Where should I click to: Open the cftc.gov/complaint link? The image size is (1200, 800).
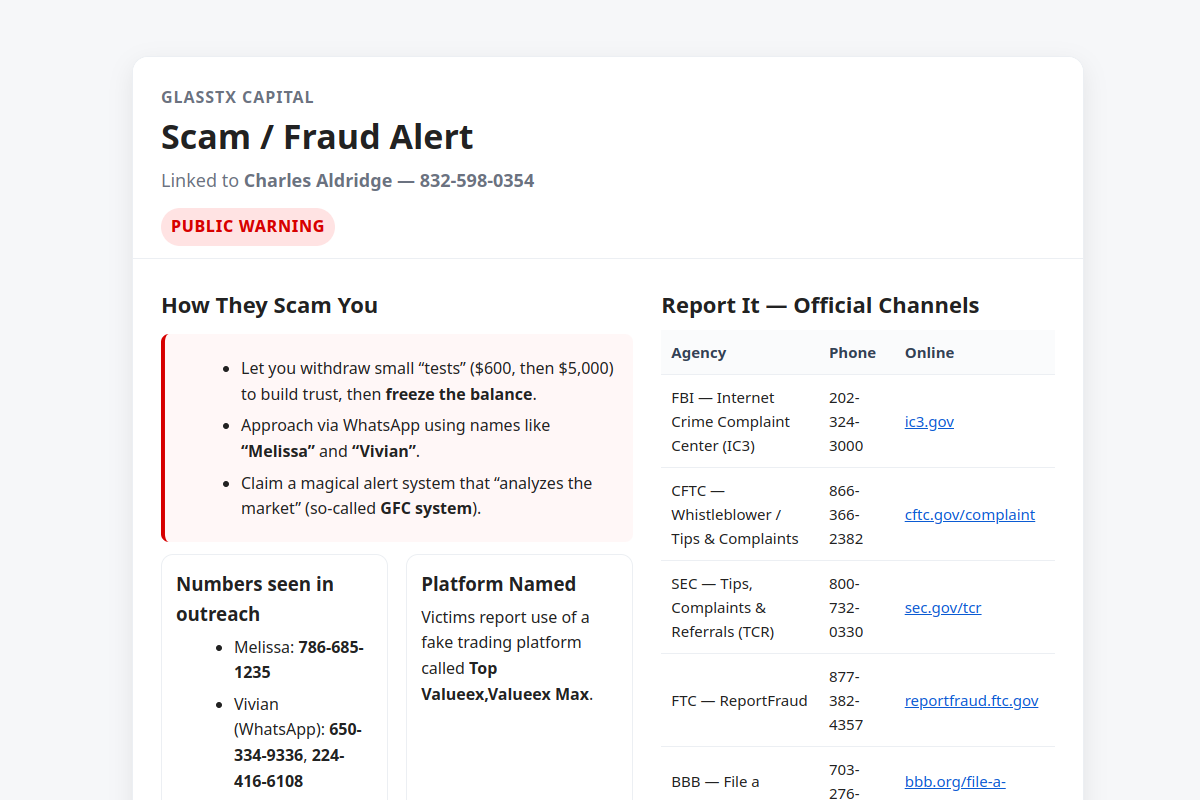pyautogui.click(x=969, y=514)
